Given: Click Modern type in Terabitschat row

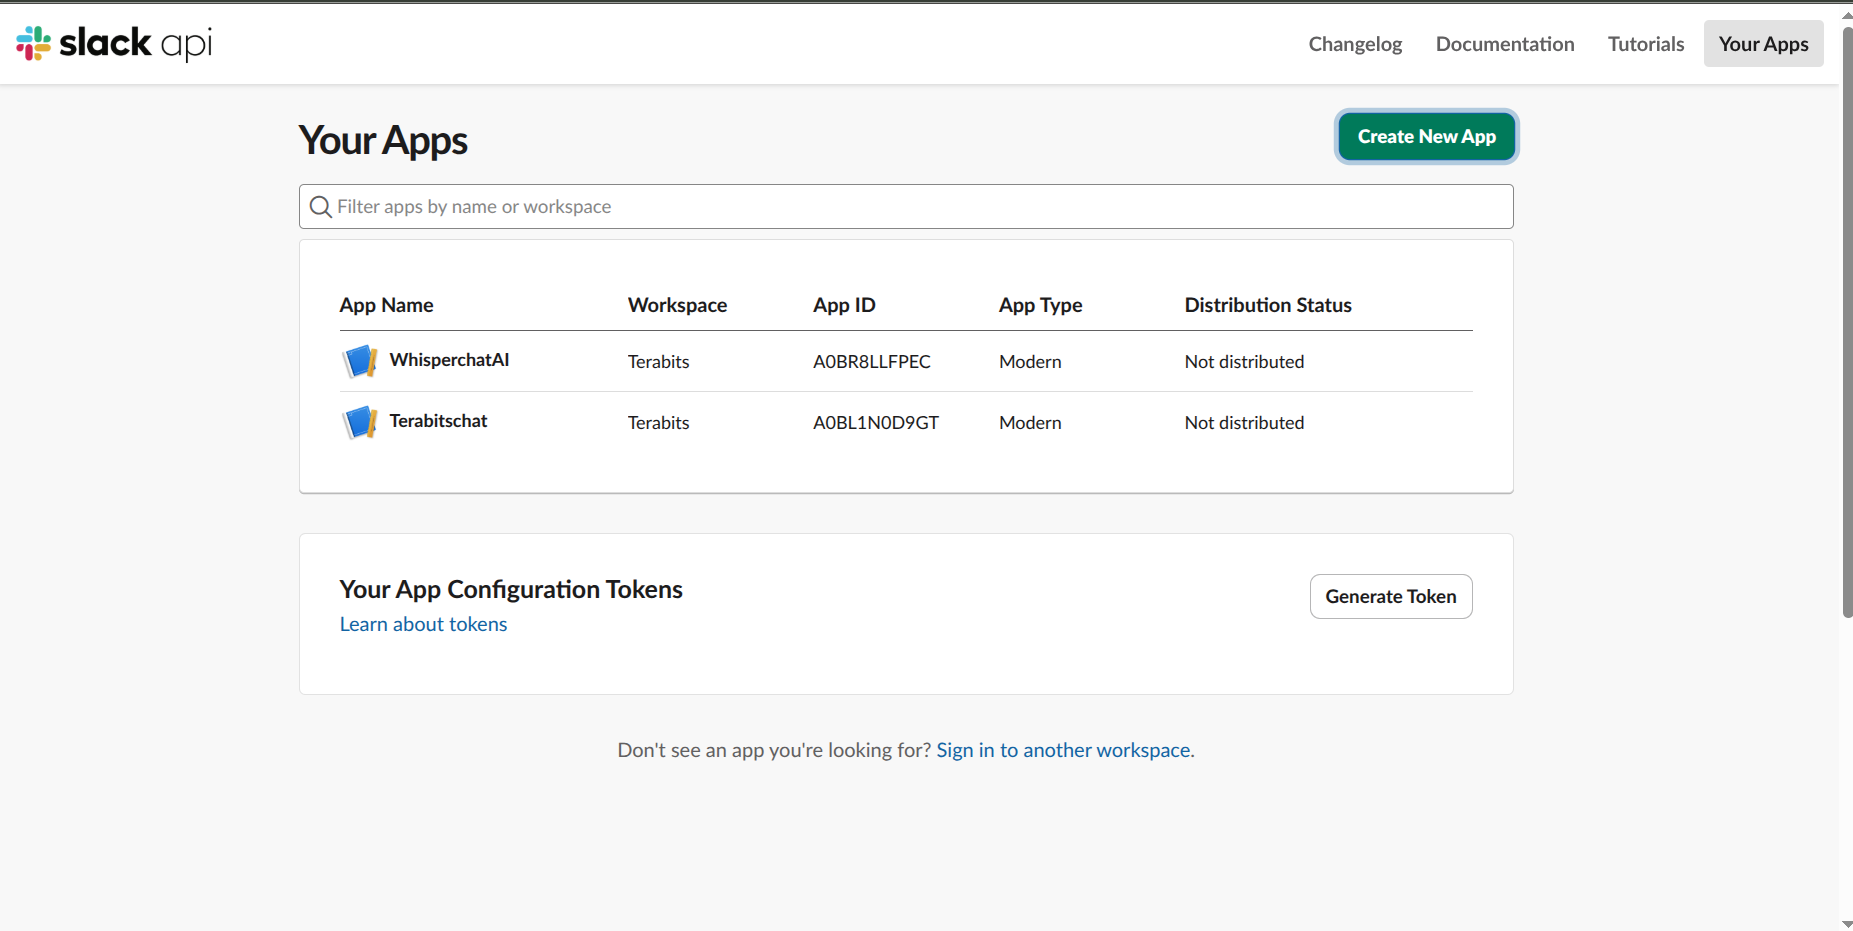Looking at the screenshot, I should click(x=1030, y=423).
